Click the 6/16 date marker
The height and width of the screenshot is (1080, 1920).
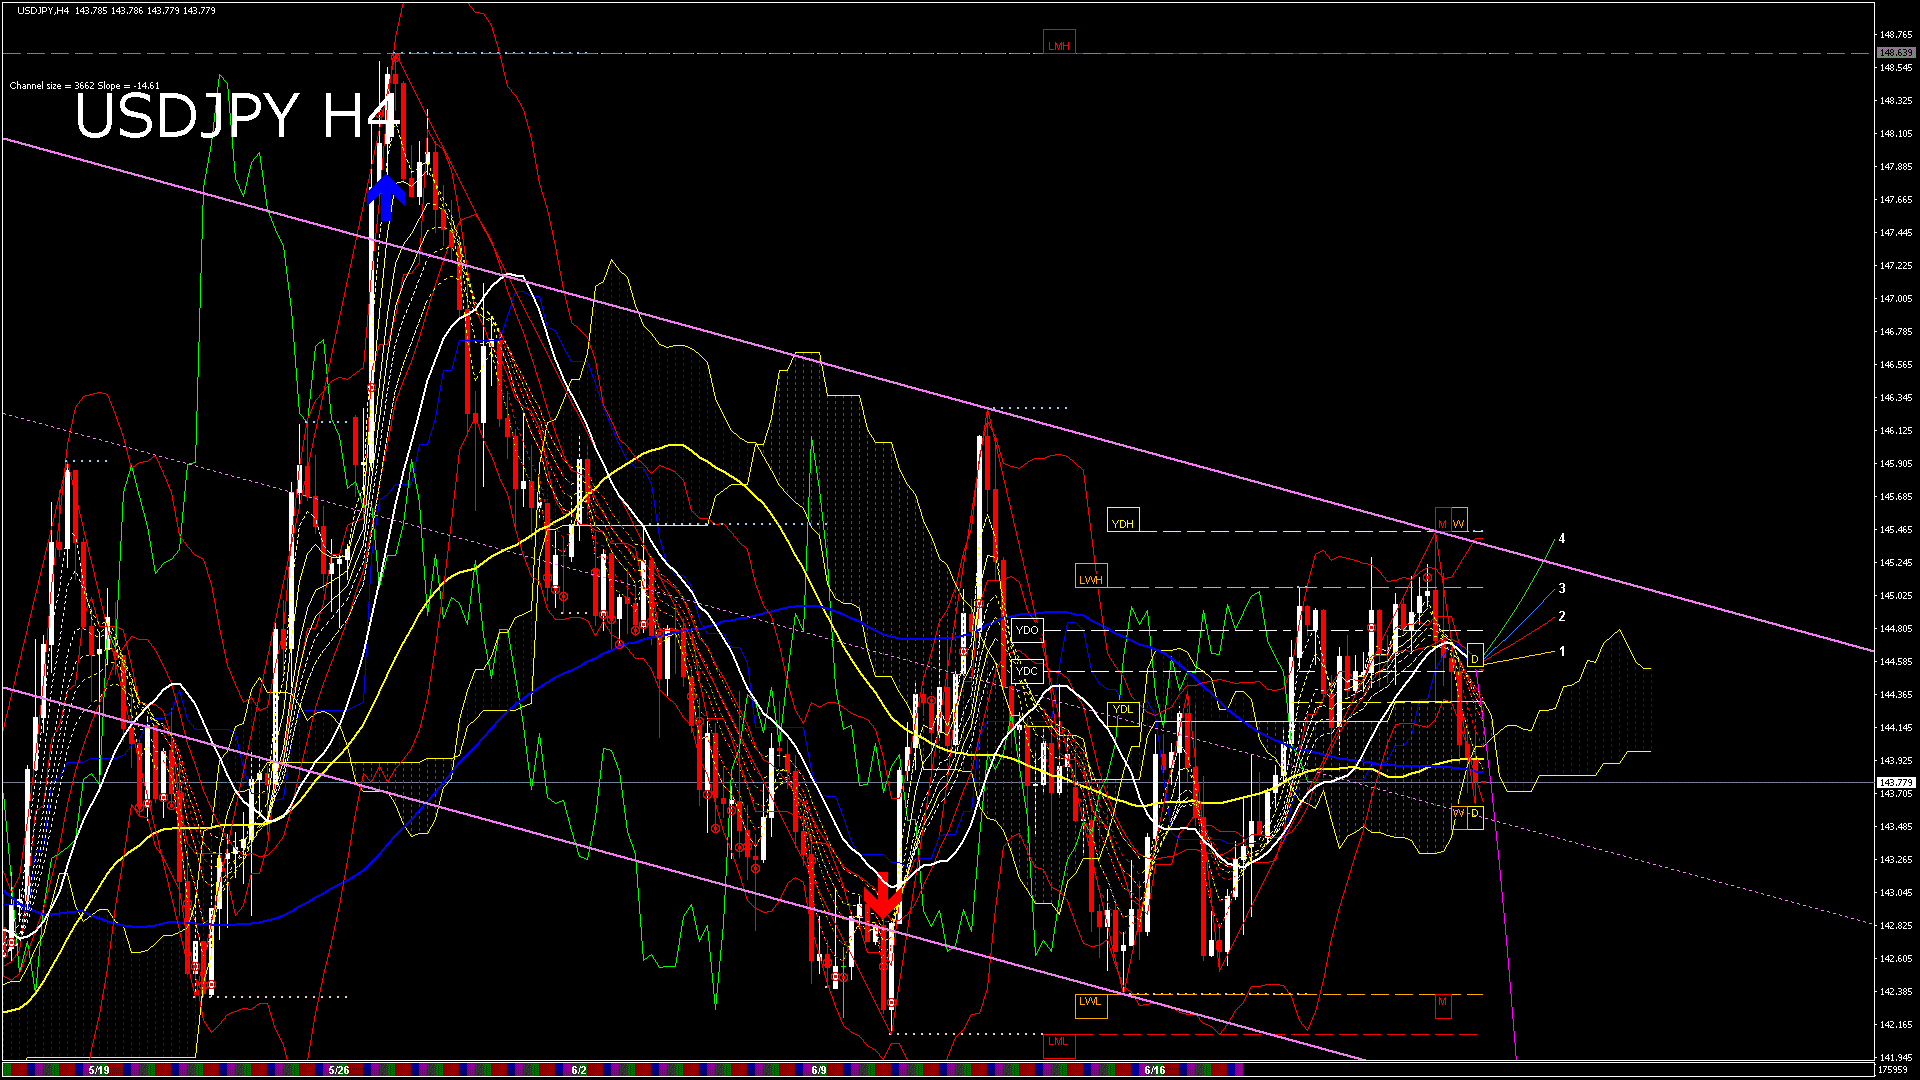(x=1154, y=1070)
